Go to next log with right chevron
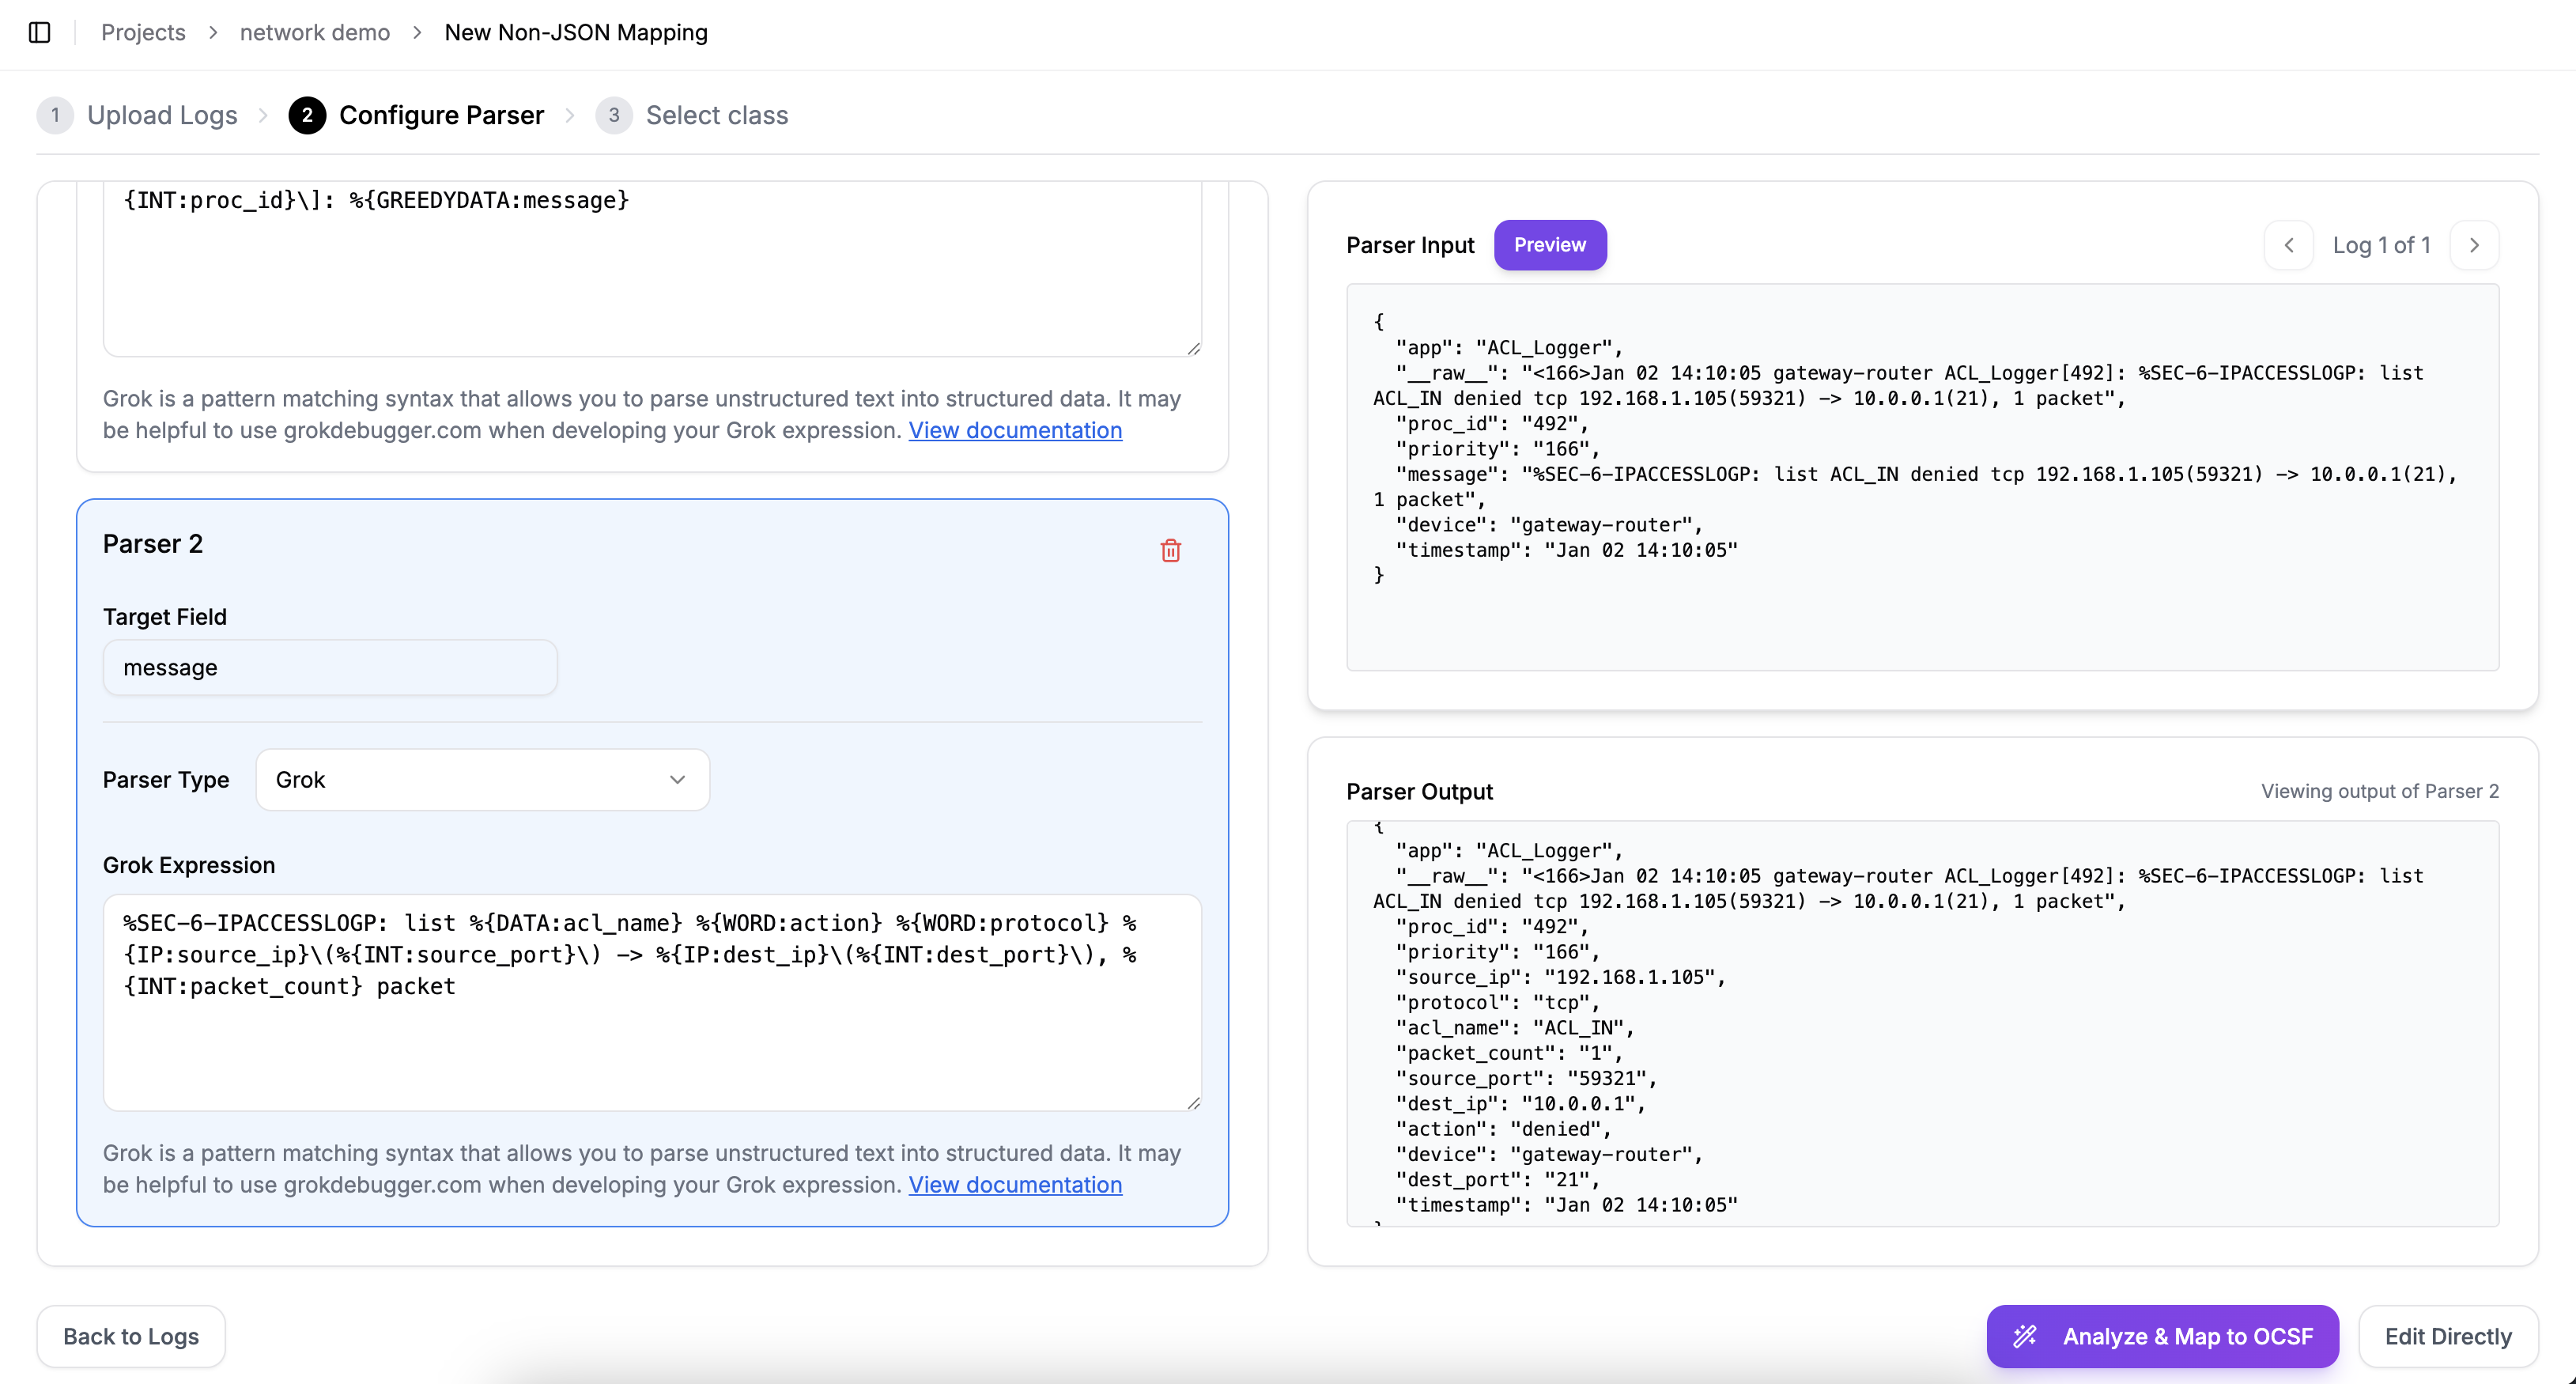 coord(2474,245)
